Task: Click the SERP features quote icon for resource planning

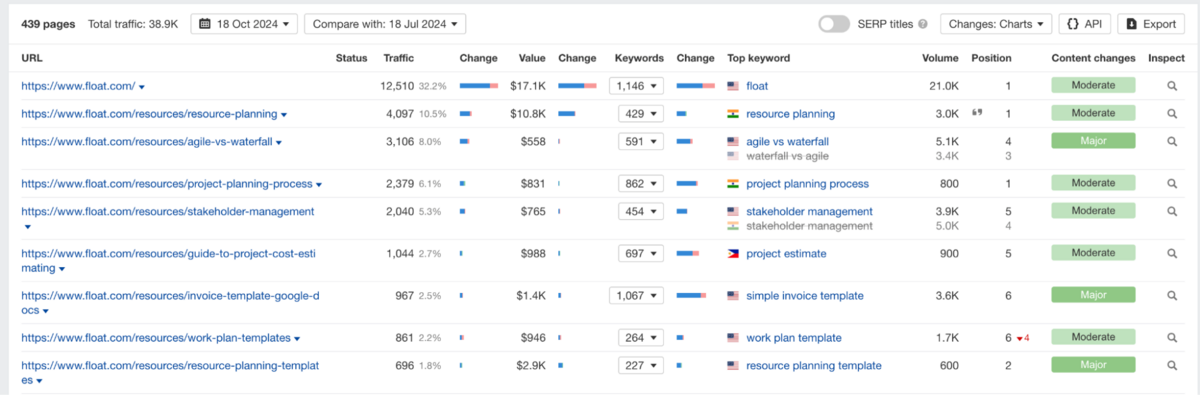Action: coord(977,113)
